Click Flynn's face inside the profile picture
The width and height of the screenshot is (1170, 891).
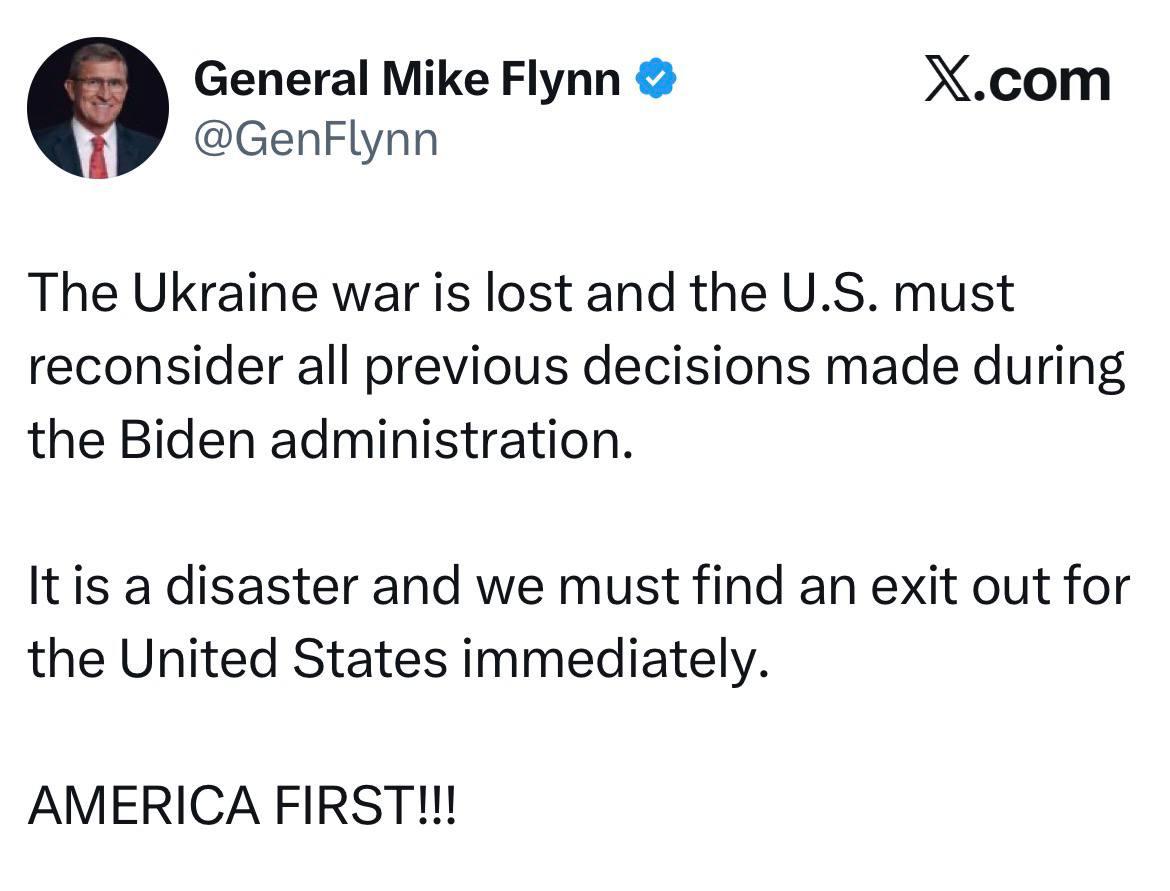point(100,90)
